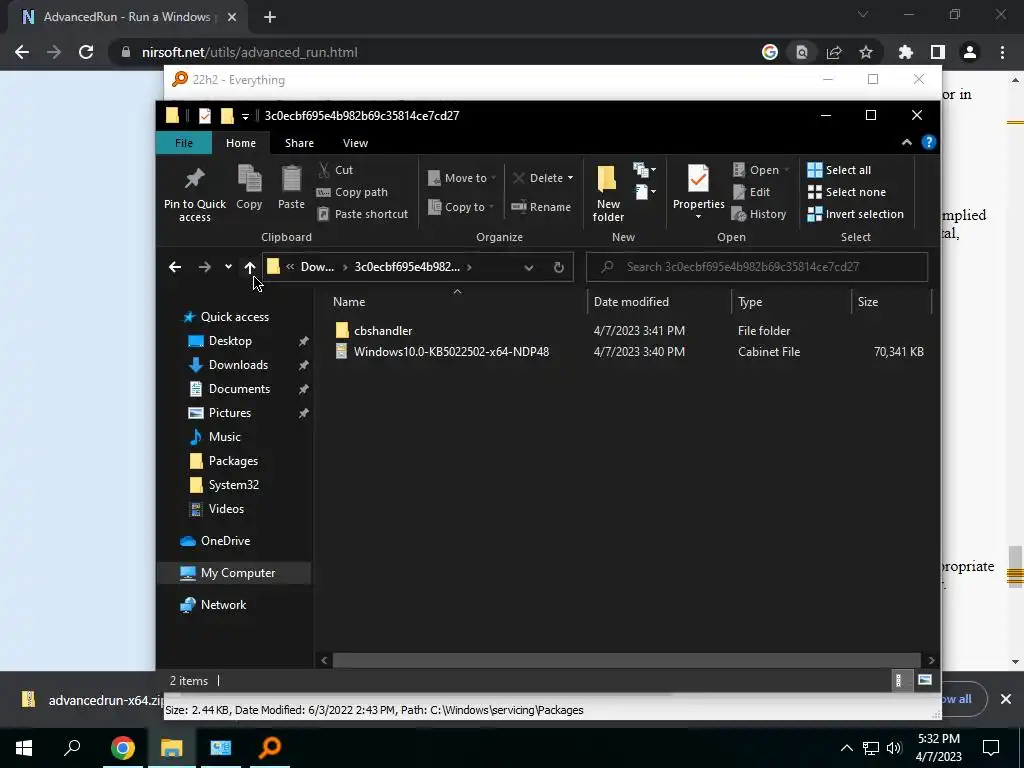
Task: Select the cbshandler folder
Action: click(383, 331)
